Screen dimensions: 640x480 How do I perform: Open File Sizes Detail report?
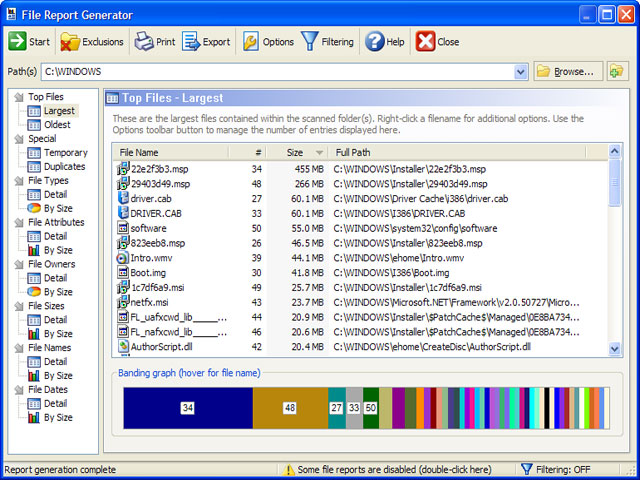(x=56, y=320)
